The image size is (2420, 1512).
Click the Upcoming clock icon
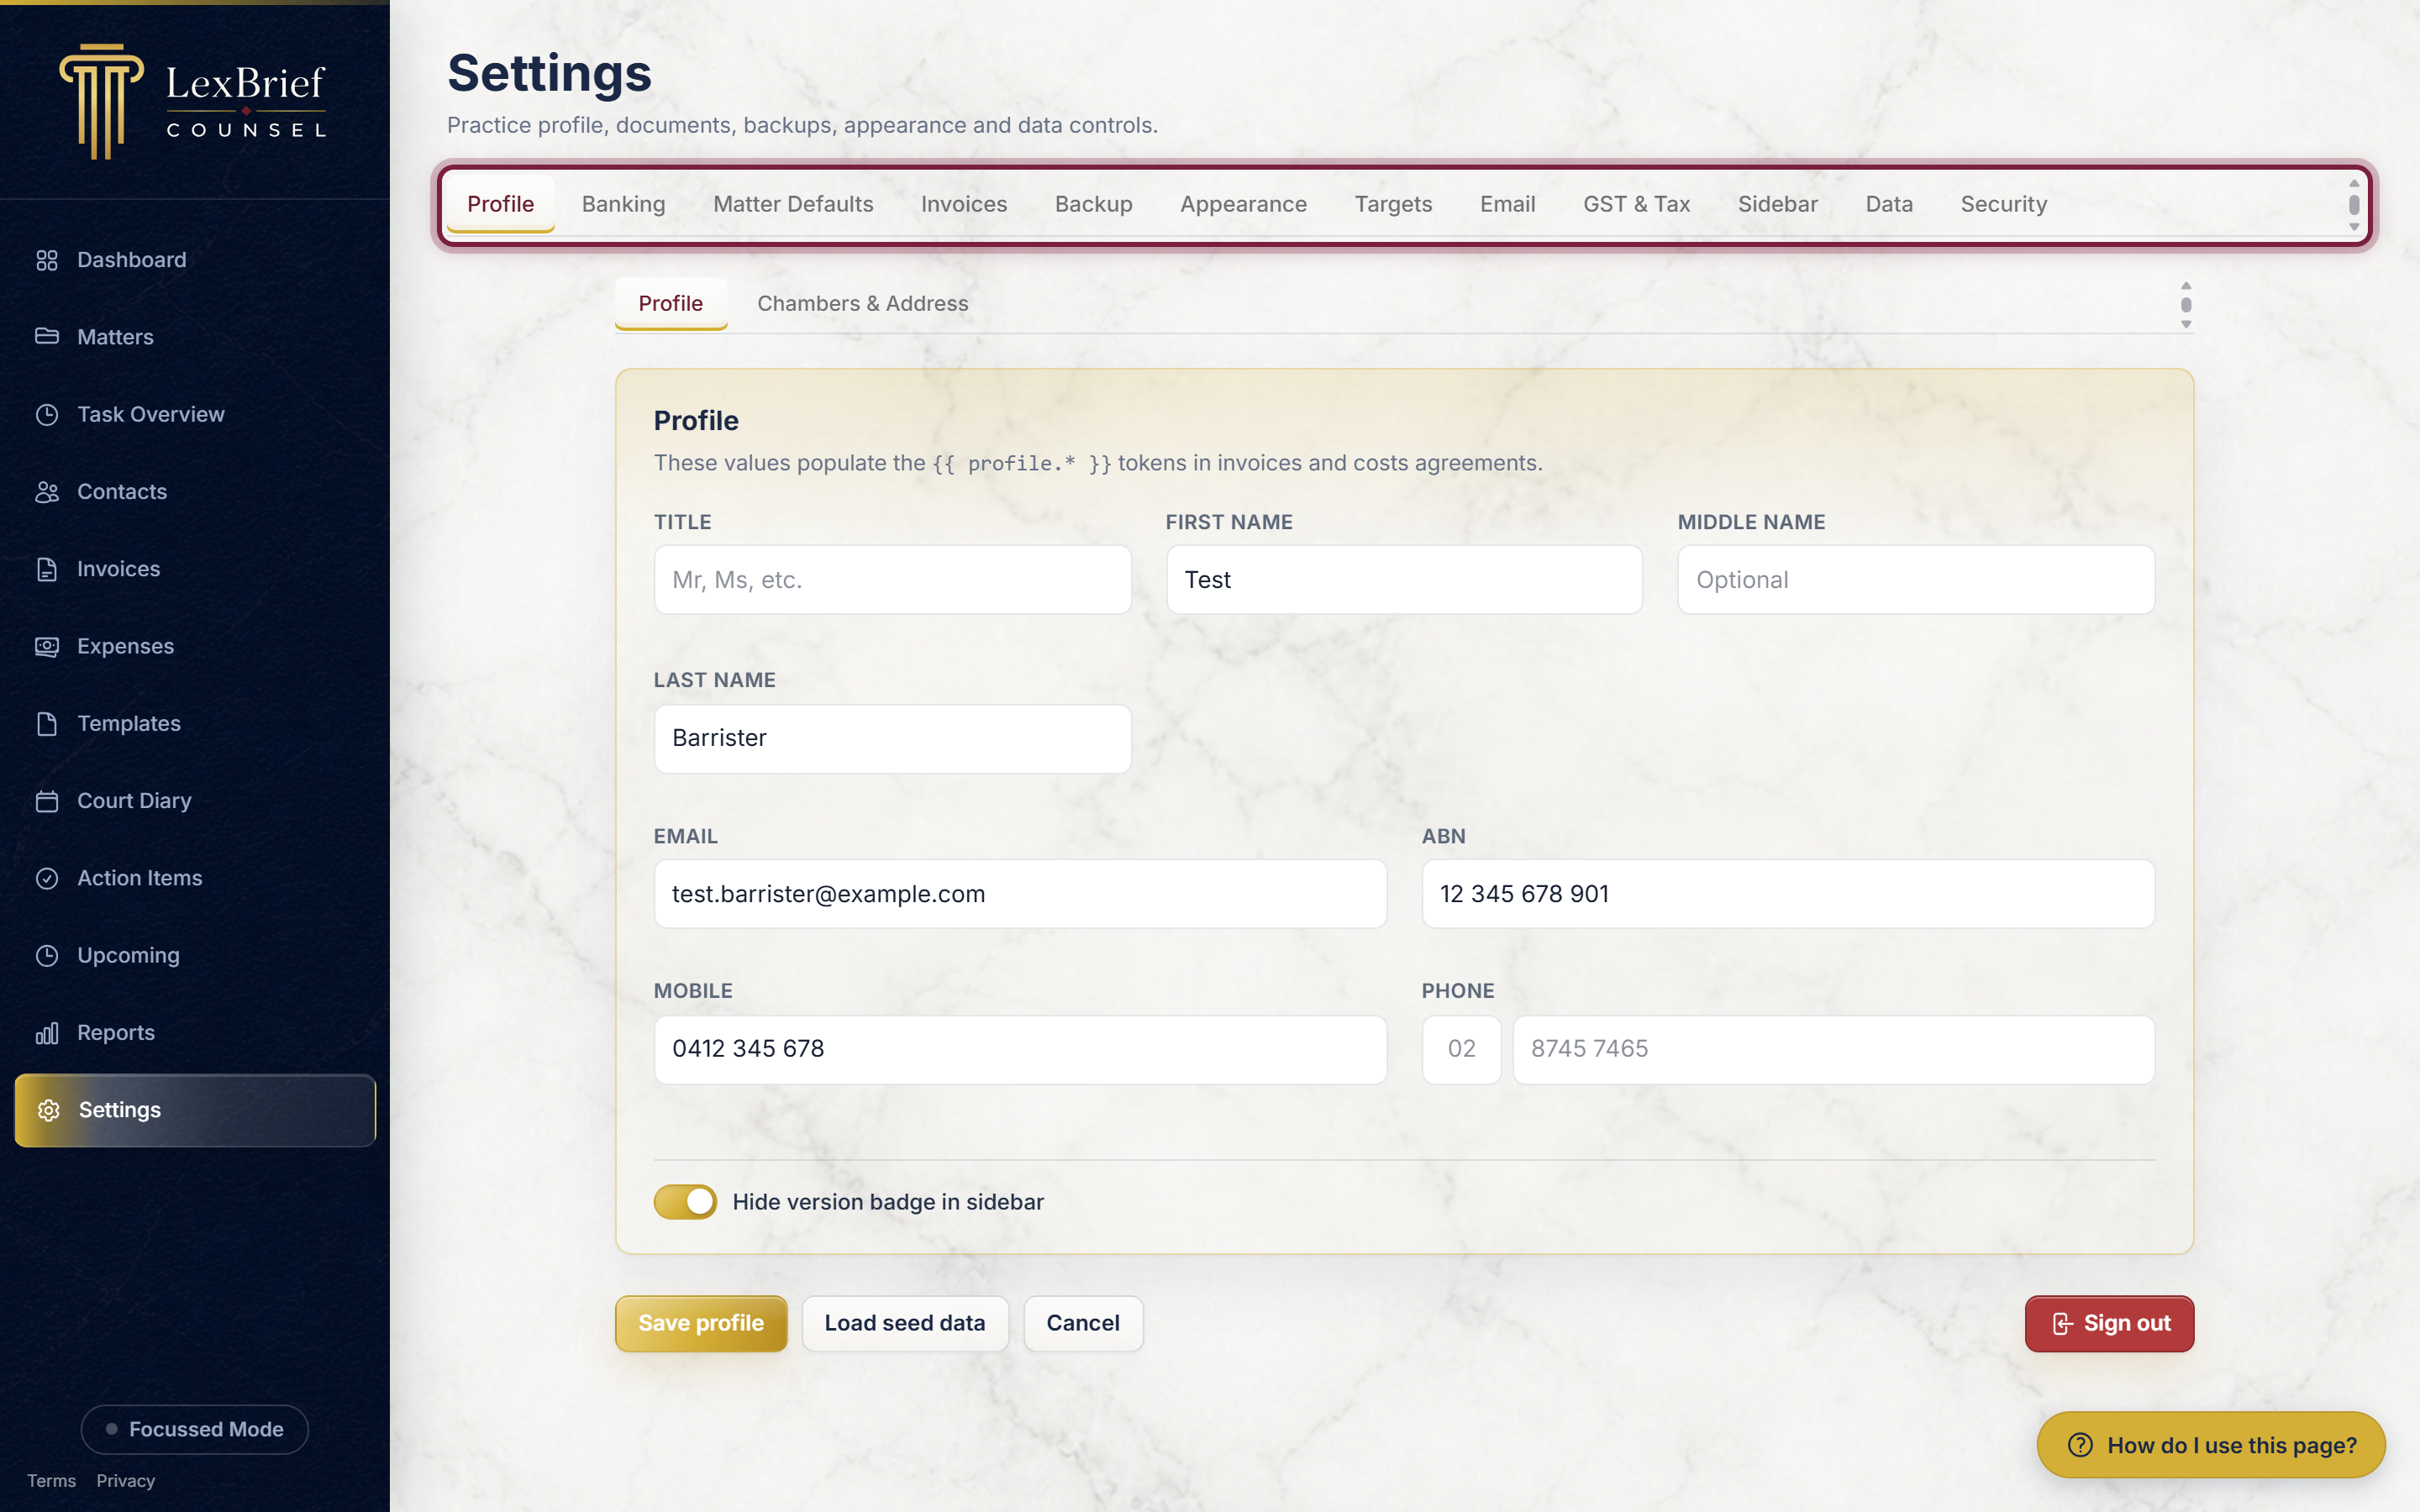[x=47, y=955]
